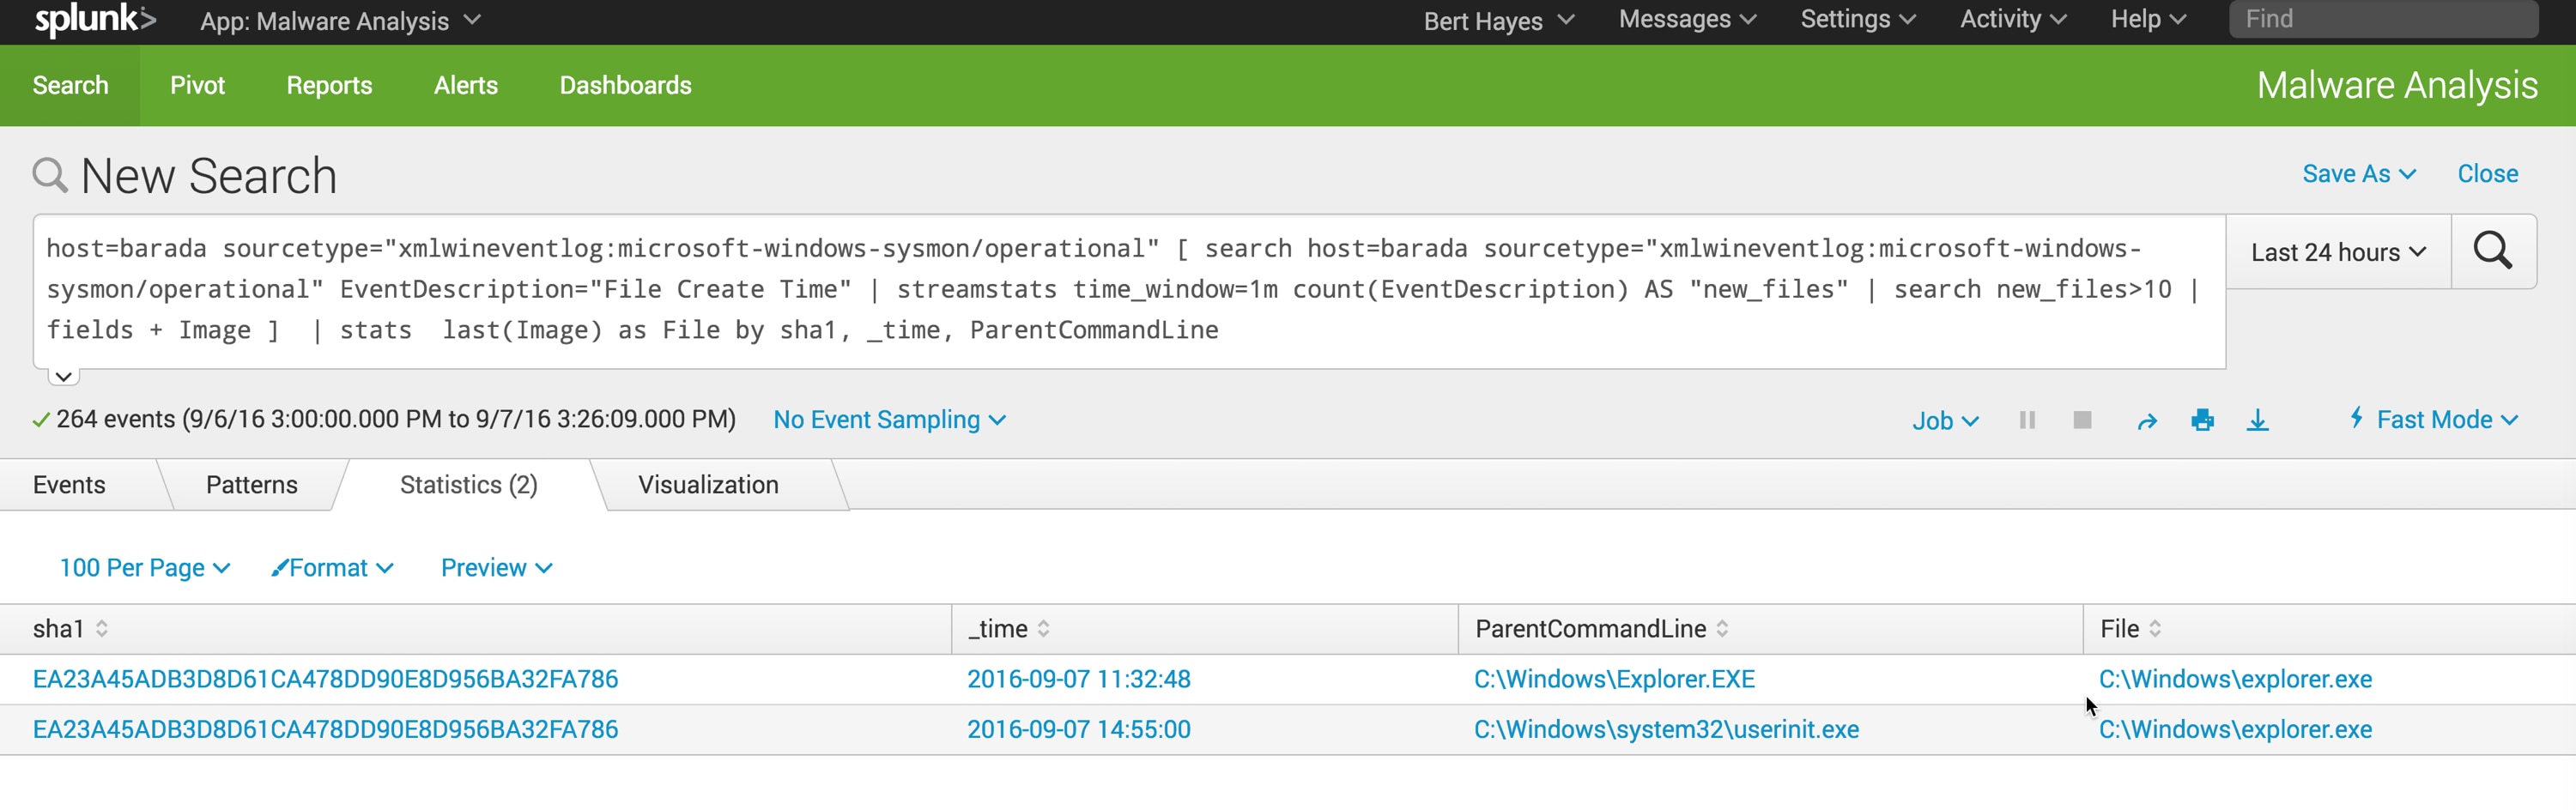The width and height of the screenshot is (2576, 810).
Task: Open the Dashboards menu item
Action: point(625,86)
